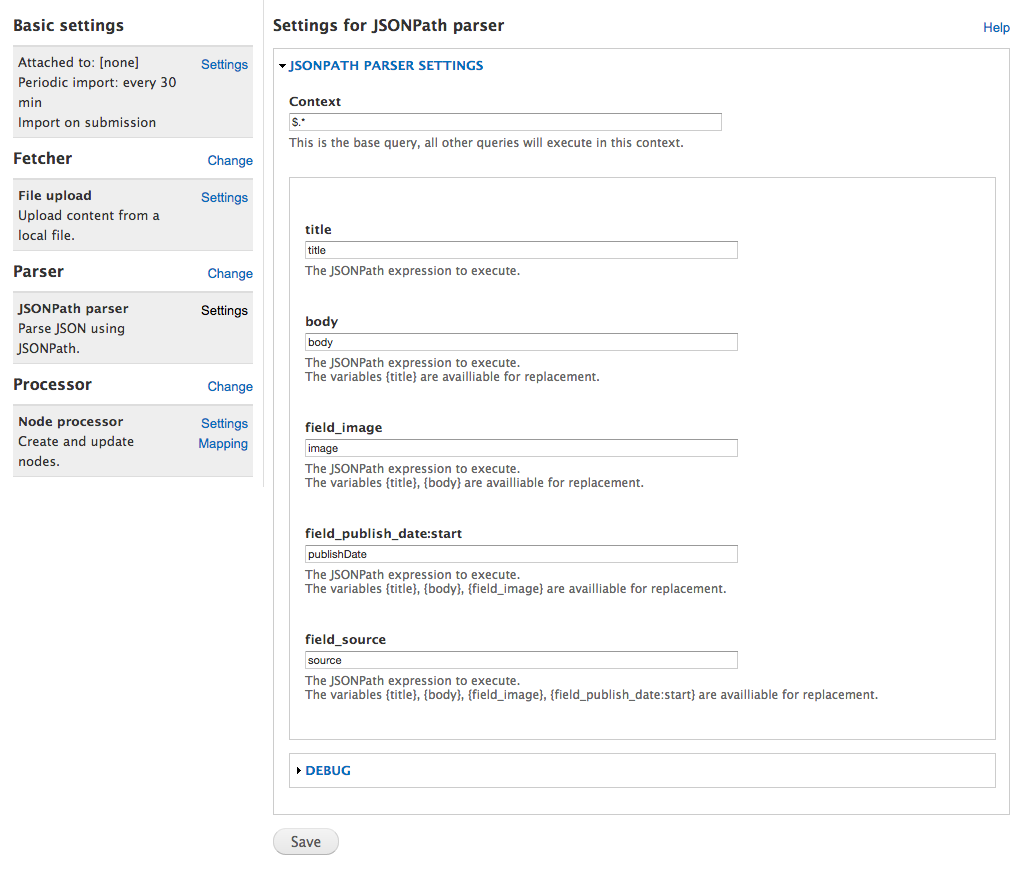
Task: Focus the title JSONPath expression field
Action: [x=521, y=250]
